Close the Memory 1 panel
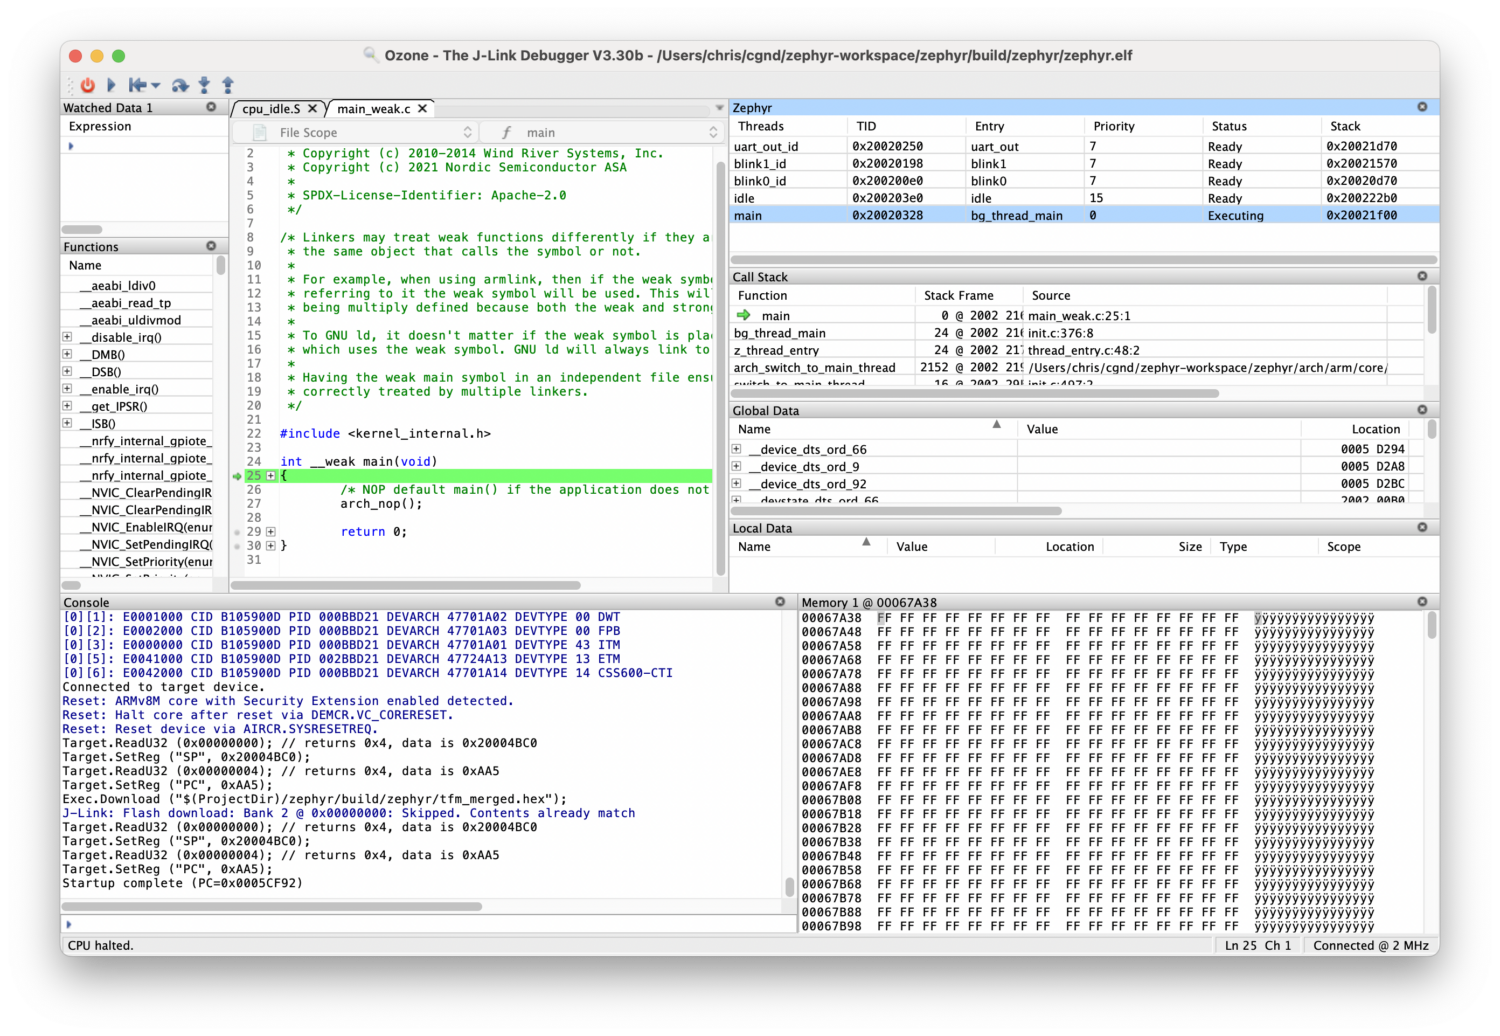Viewport: 1500px width, 1036px height. (x=1422, y=602)
